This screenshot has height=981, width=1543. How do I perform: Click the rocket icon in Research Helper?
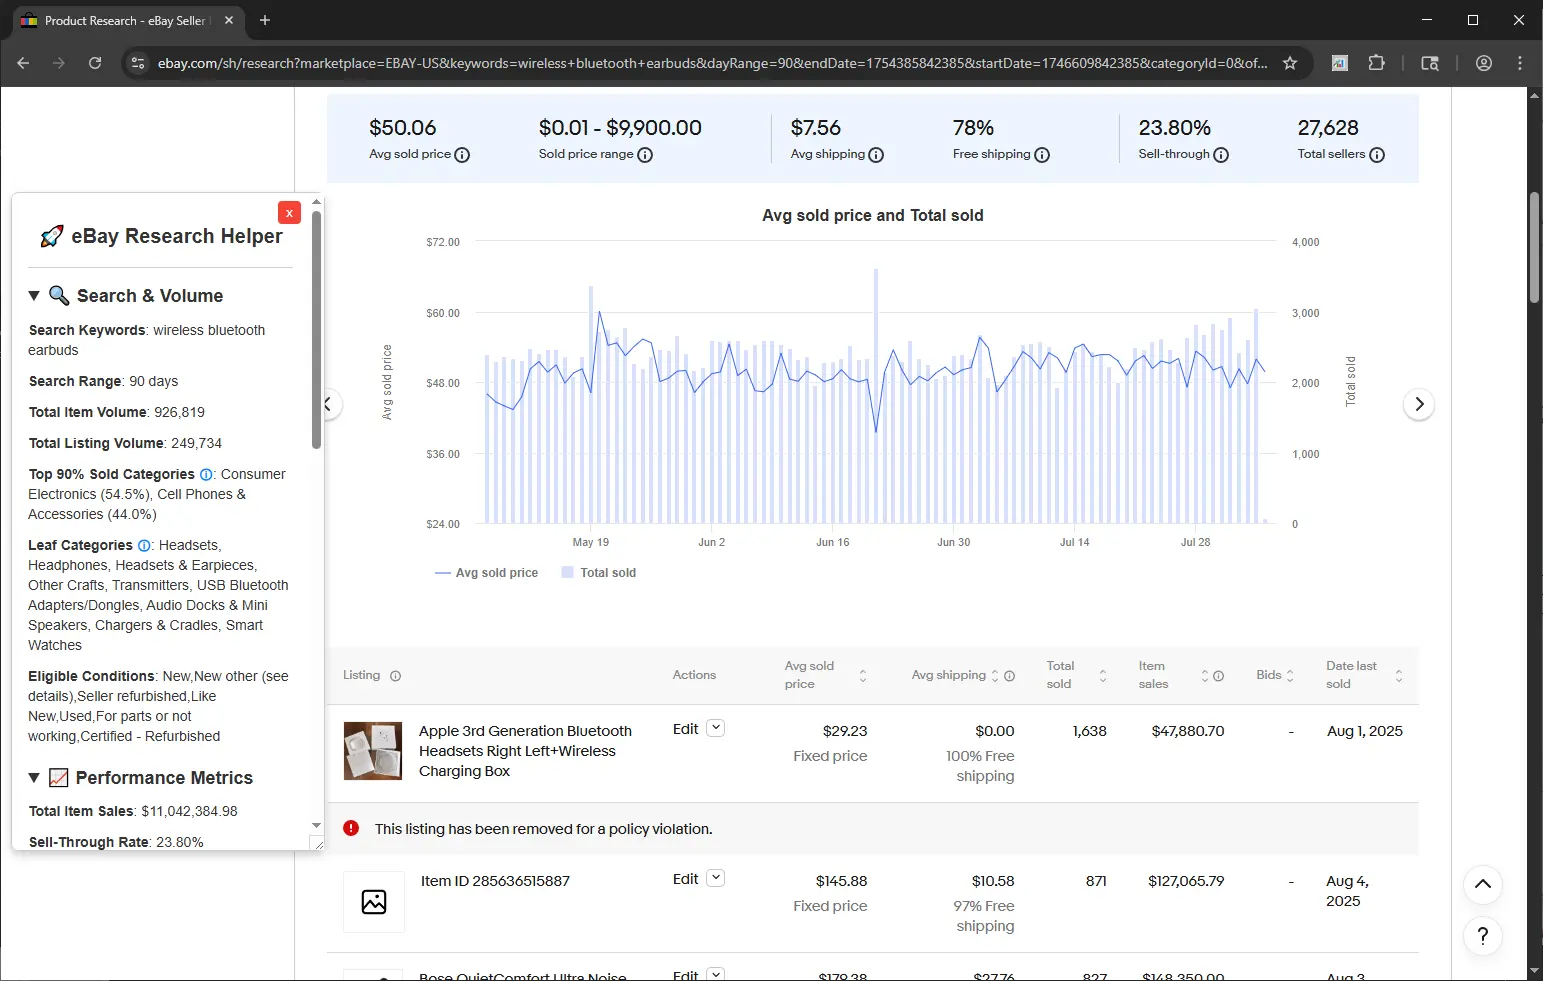(x=51, y=237)
